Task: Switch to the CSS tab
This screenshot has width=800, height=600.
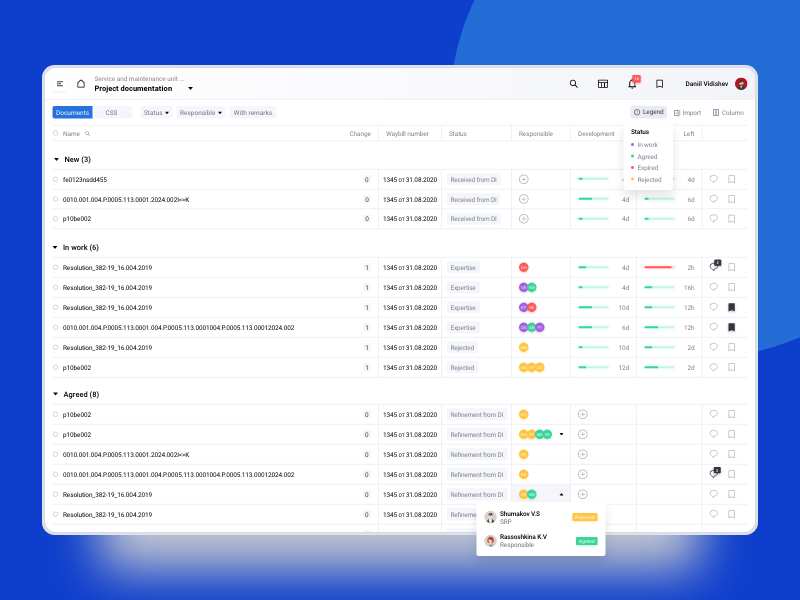Action: 112,113
